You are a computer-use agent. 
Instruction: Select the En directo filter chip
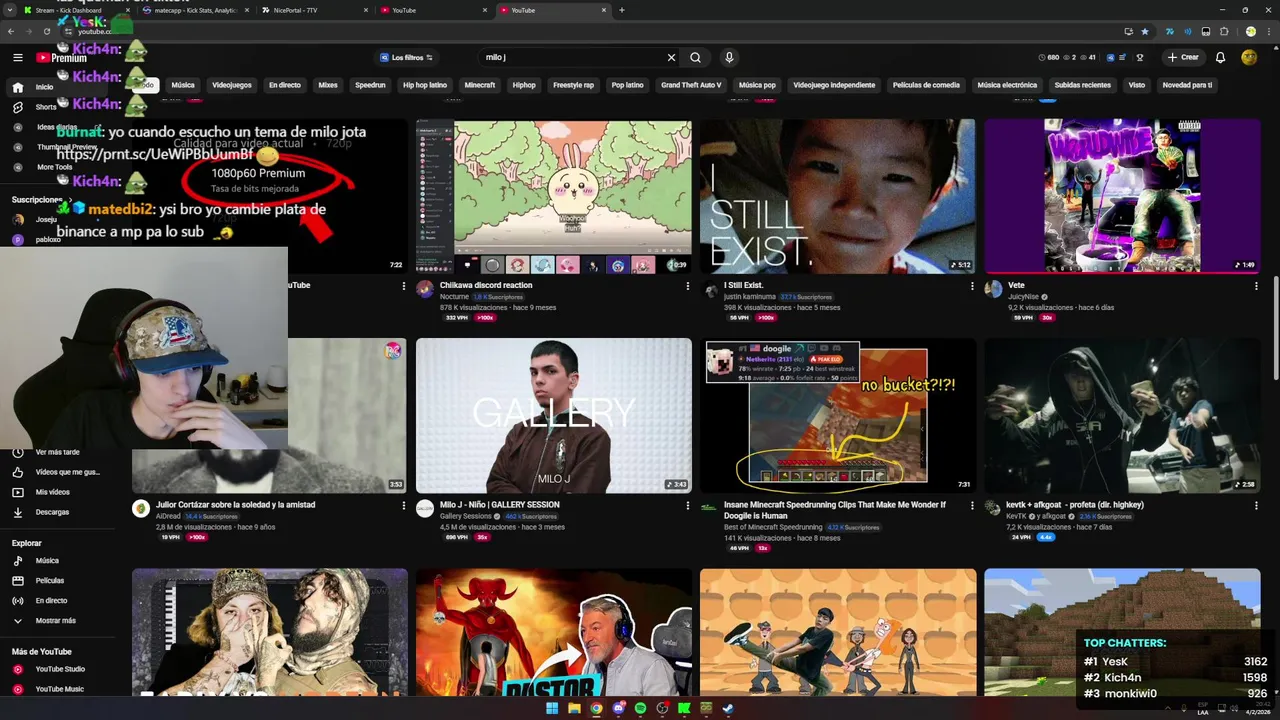(284, 85)
